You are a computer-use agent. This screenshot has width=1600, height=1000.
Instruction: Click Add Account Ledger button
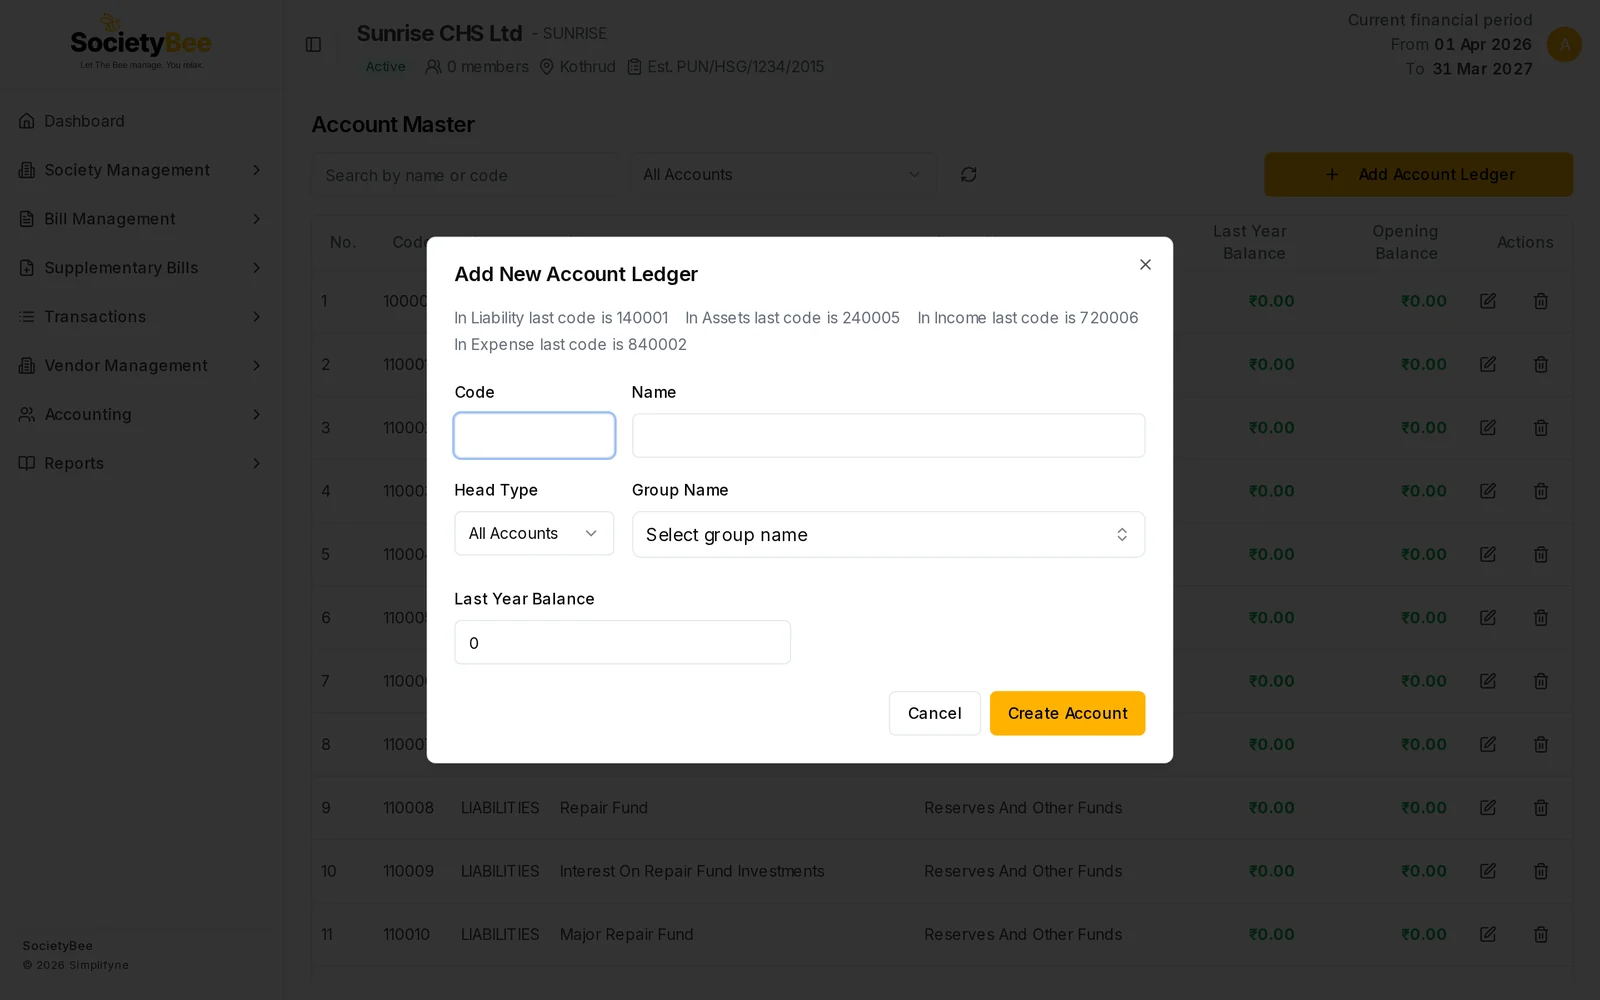click(1418, 175)
